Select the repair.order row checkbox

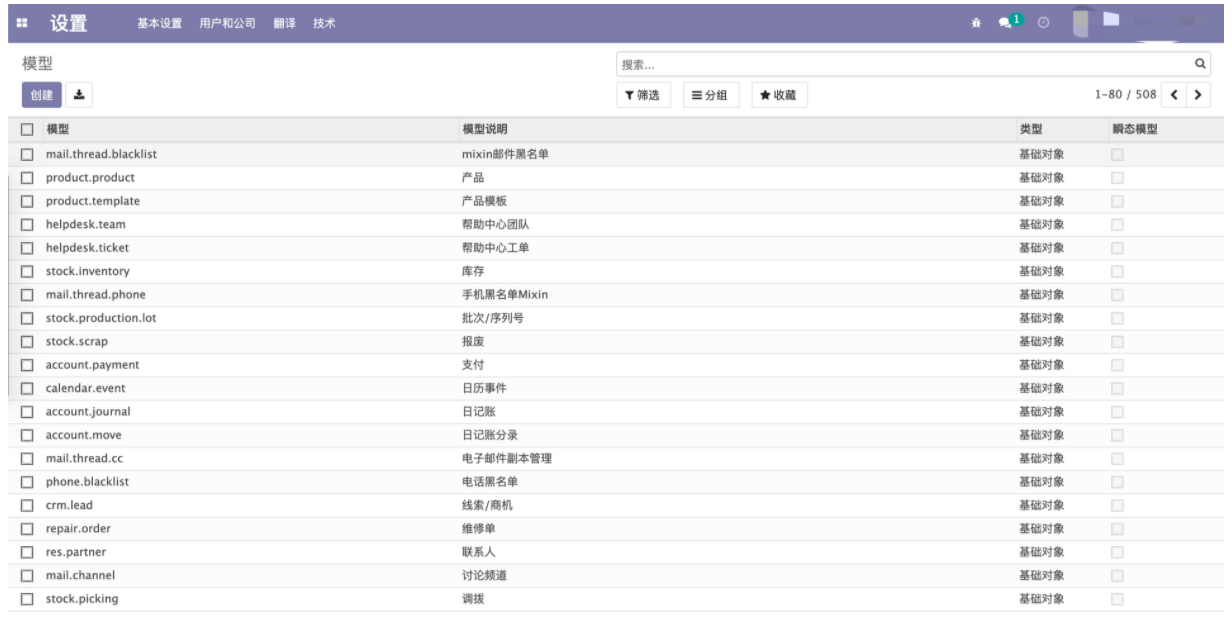click(28, 529)
